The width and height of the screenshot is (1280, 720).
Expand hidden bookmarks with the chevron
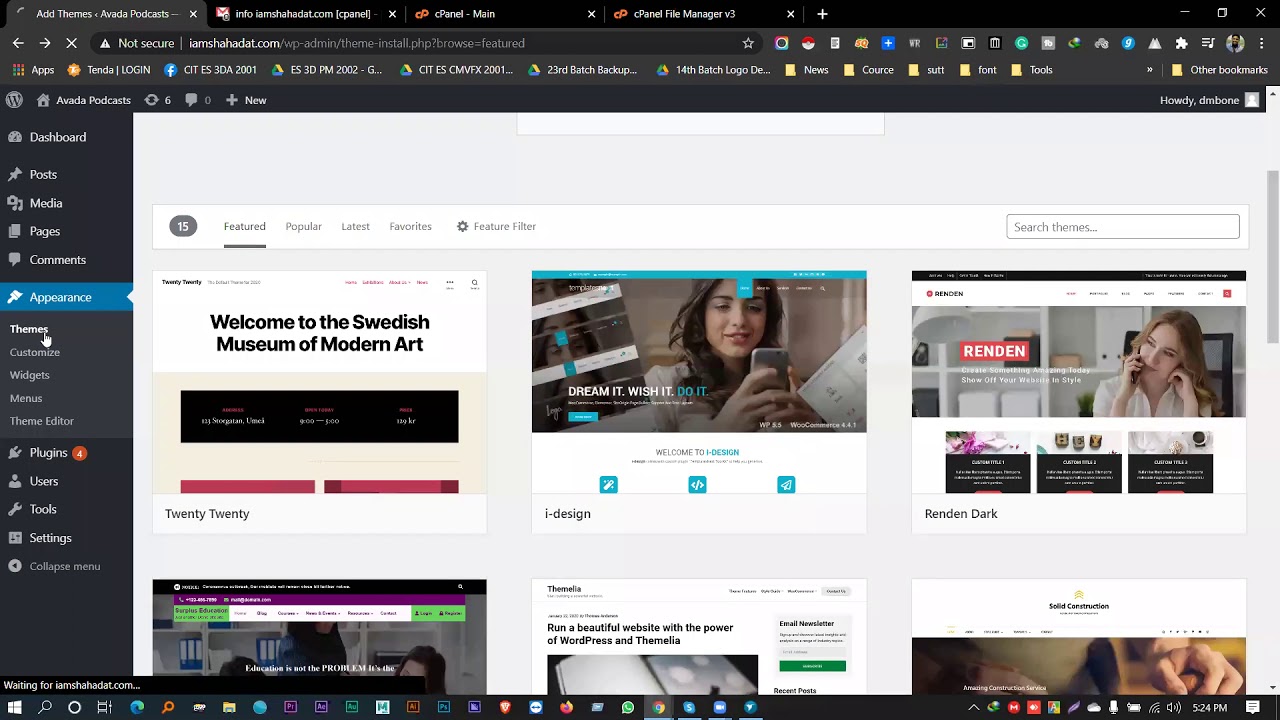point(1149,70)
